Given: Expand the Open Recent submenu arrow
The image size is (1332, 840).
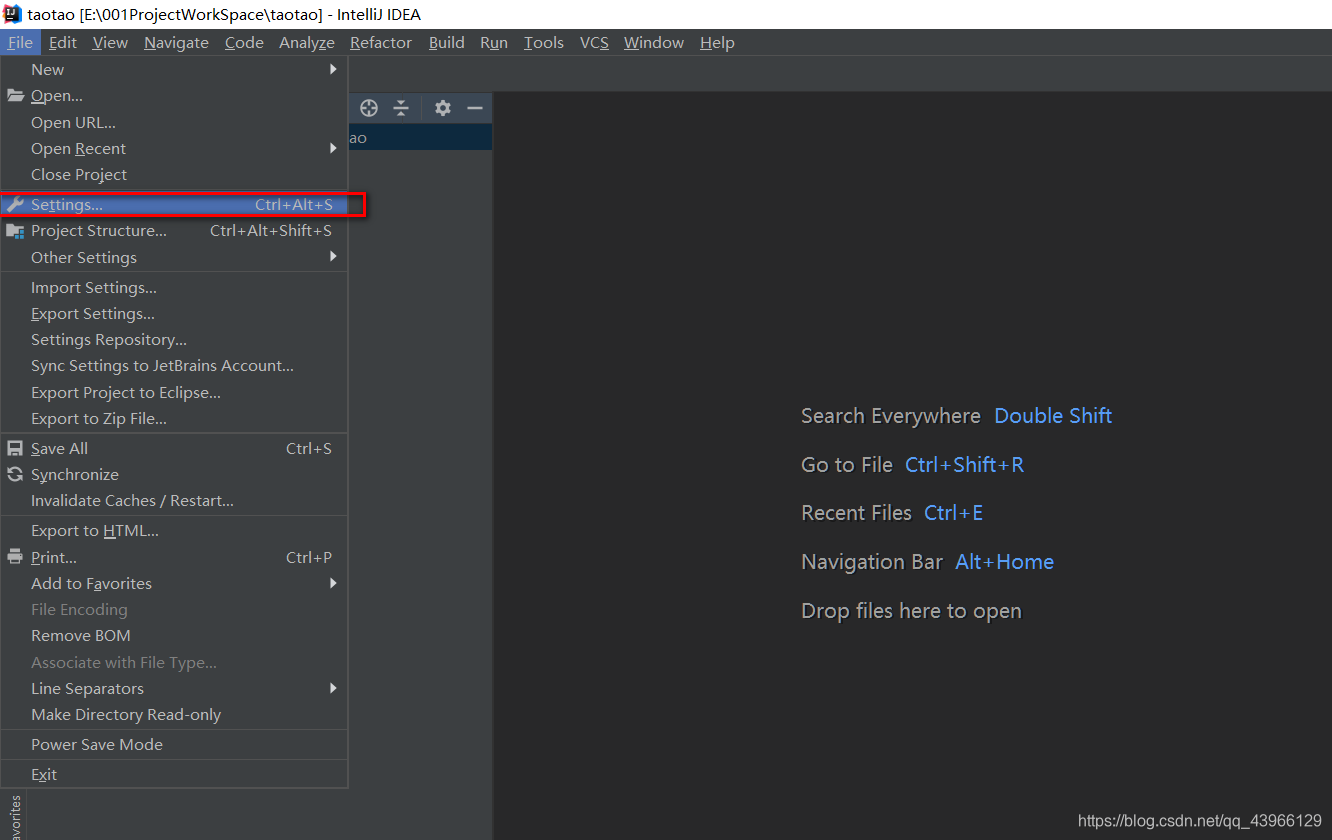Looking at the screenshot, I should pyautogui.click(x=334, y=148).
